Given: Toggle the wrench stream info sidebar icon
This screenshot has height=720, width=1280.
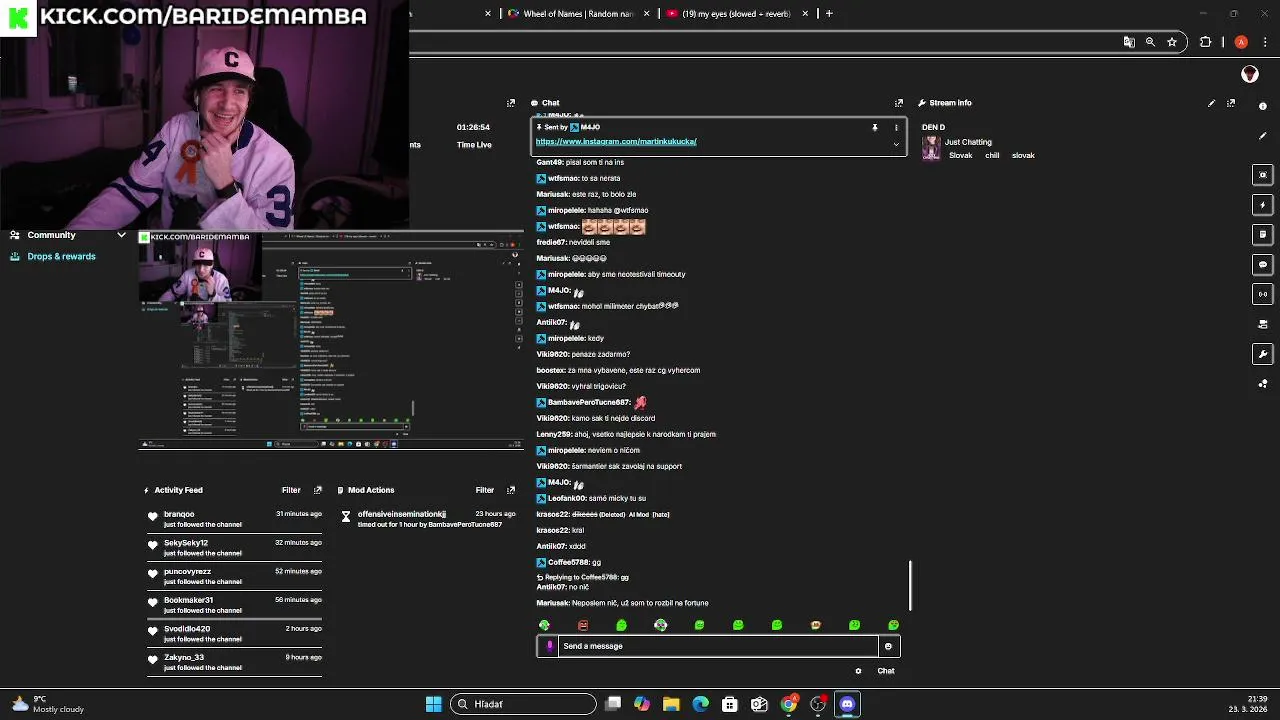Looking at the screenshot, I should click(1263, 354).
